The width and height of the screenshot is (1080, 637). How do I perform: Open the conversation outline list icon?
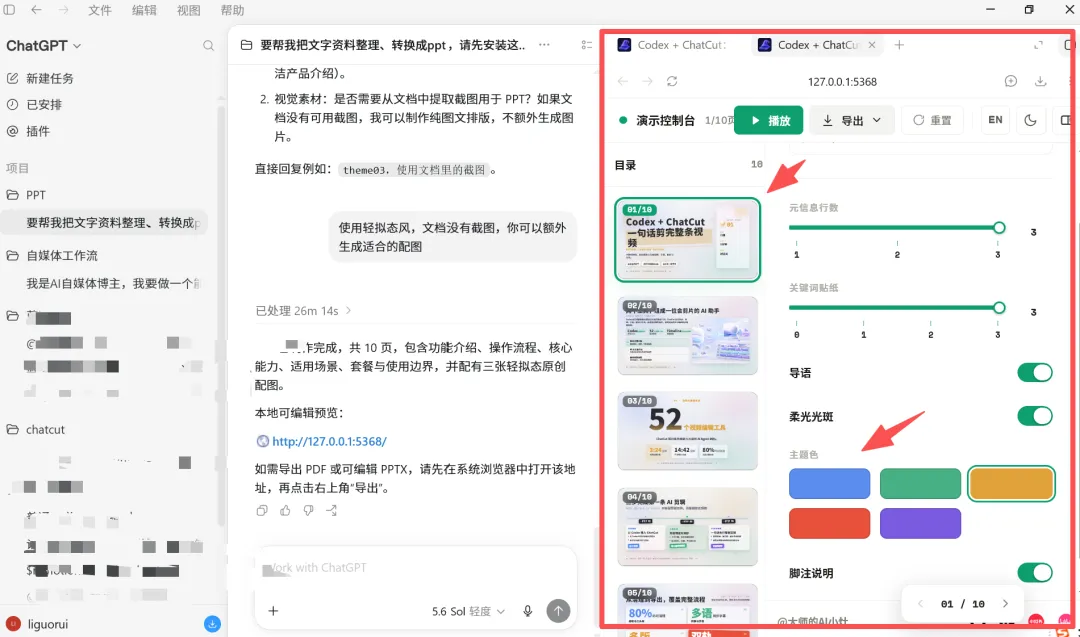(586, 45)
